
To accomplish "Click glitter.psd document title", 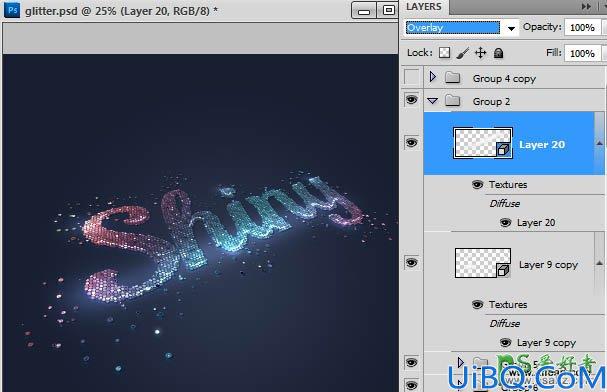I will pyautogui.click(x=121, y=11).
